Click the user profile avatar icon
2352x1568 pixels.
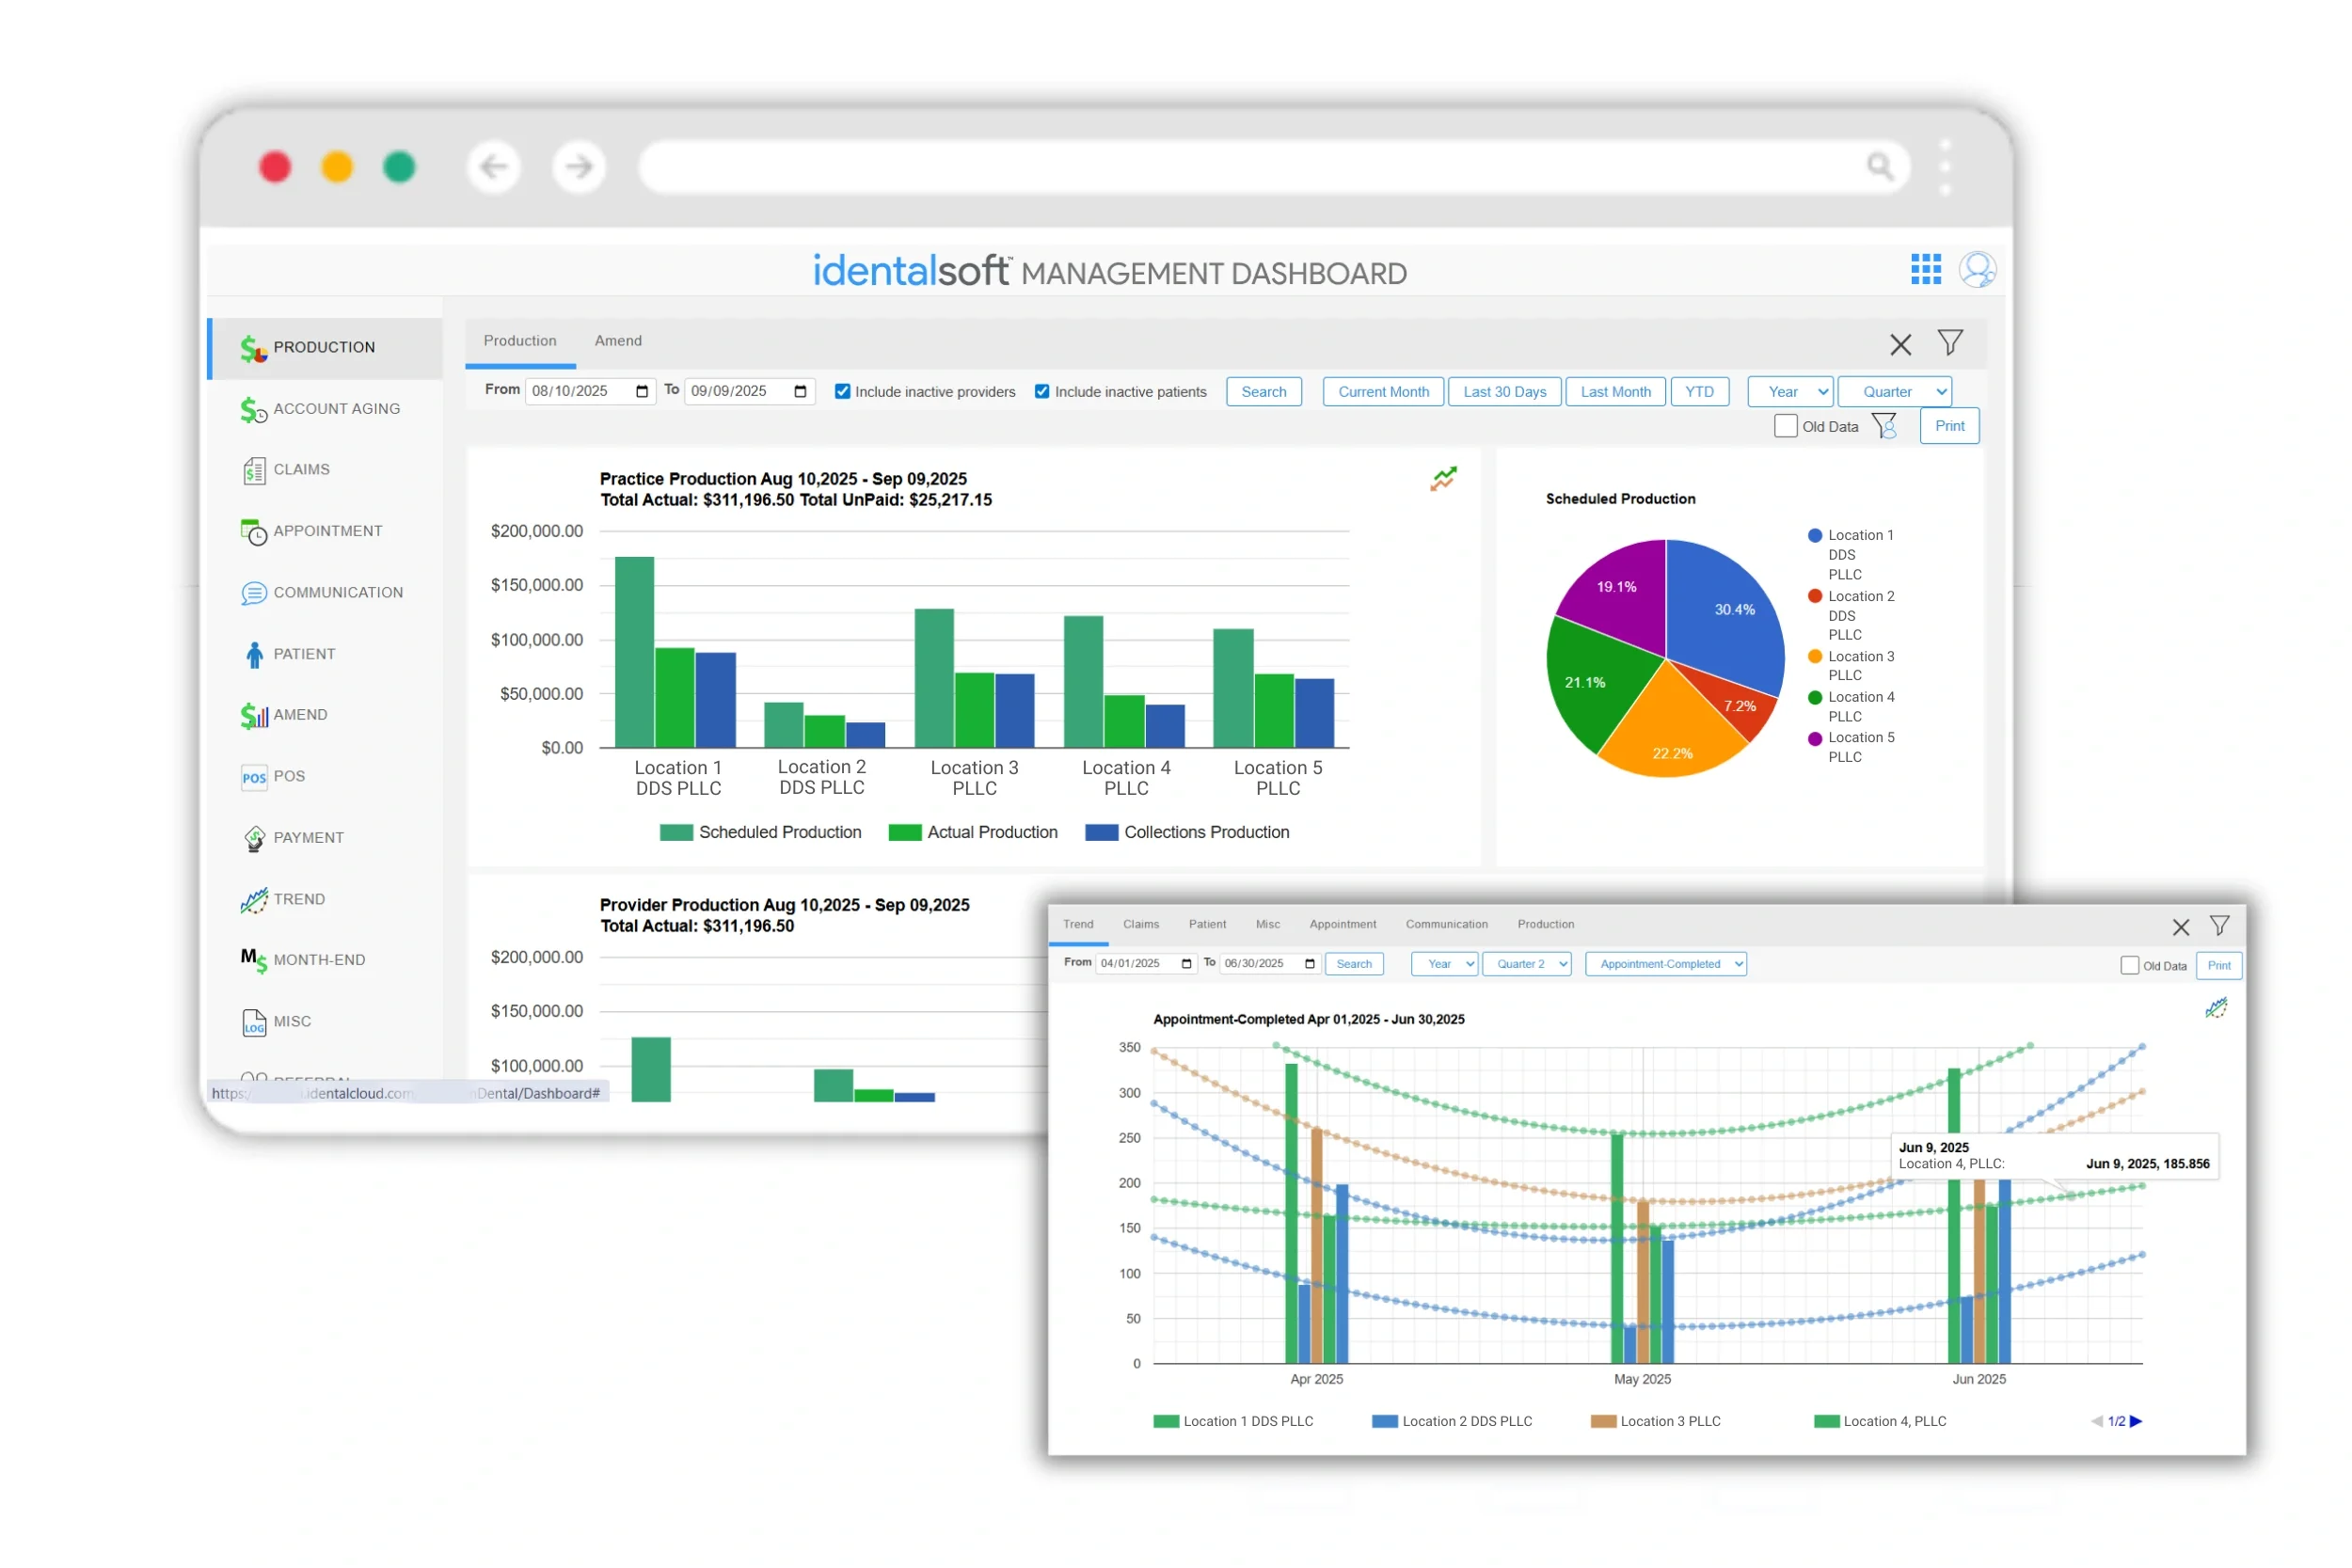tap(1976, 269)
